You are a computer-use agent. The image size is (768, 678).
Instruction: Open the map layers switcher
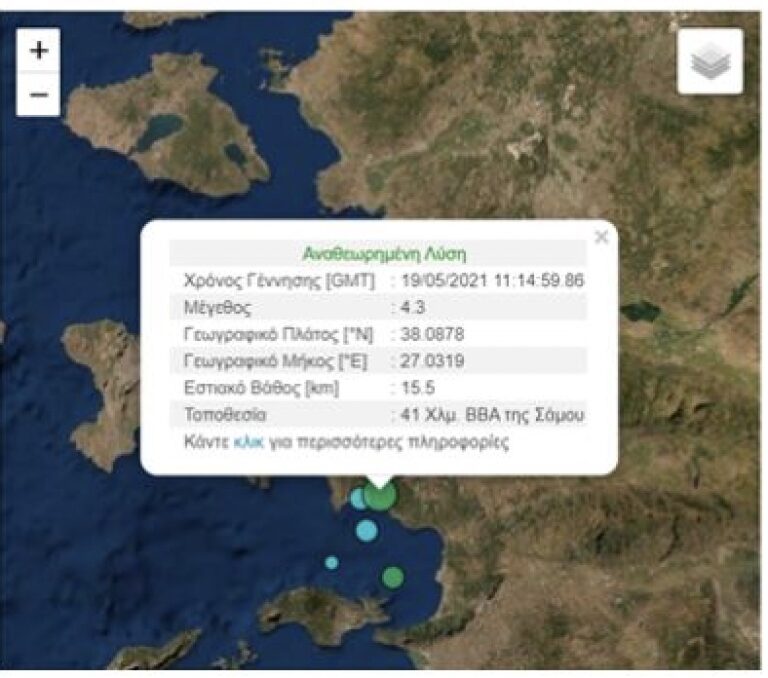[710, 61]
